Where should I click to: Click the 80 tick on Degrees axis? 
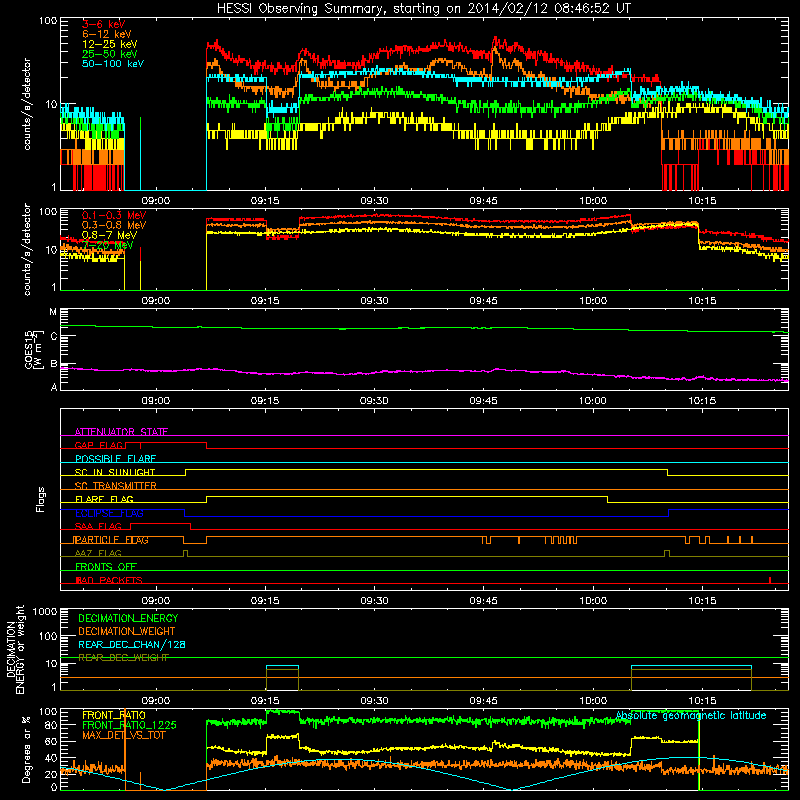(x=51, y=725)
